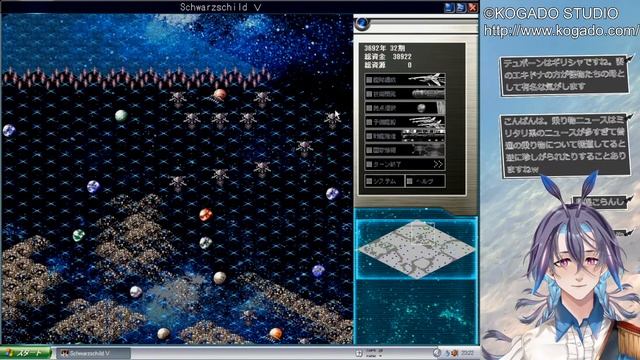640x360 pixels.
Task: Open the システム menu button
Action: click(x=384, y=181)
